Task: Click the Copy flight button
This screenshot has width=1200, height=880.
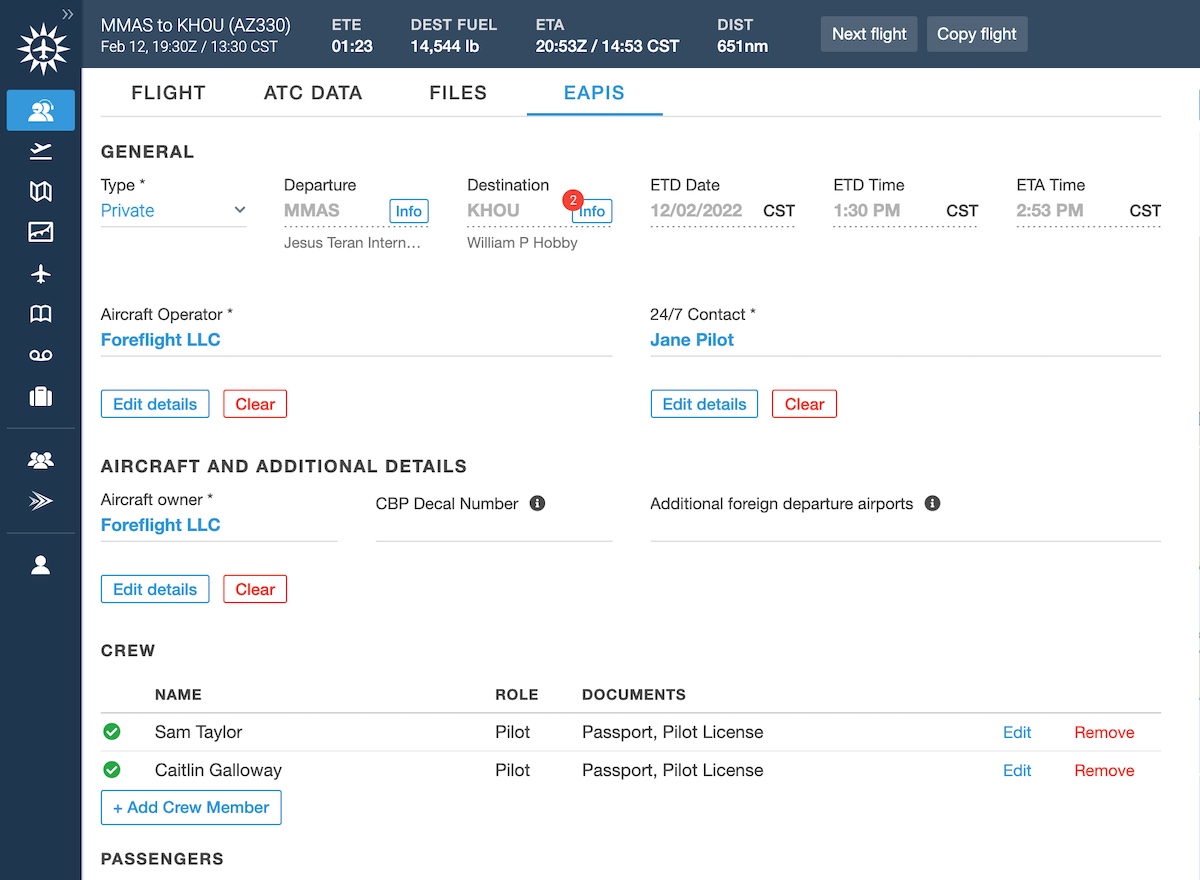Action: [976, 34]
